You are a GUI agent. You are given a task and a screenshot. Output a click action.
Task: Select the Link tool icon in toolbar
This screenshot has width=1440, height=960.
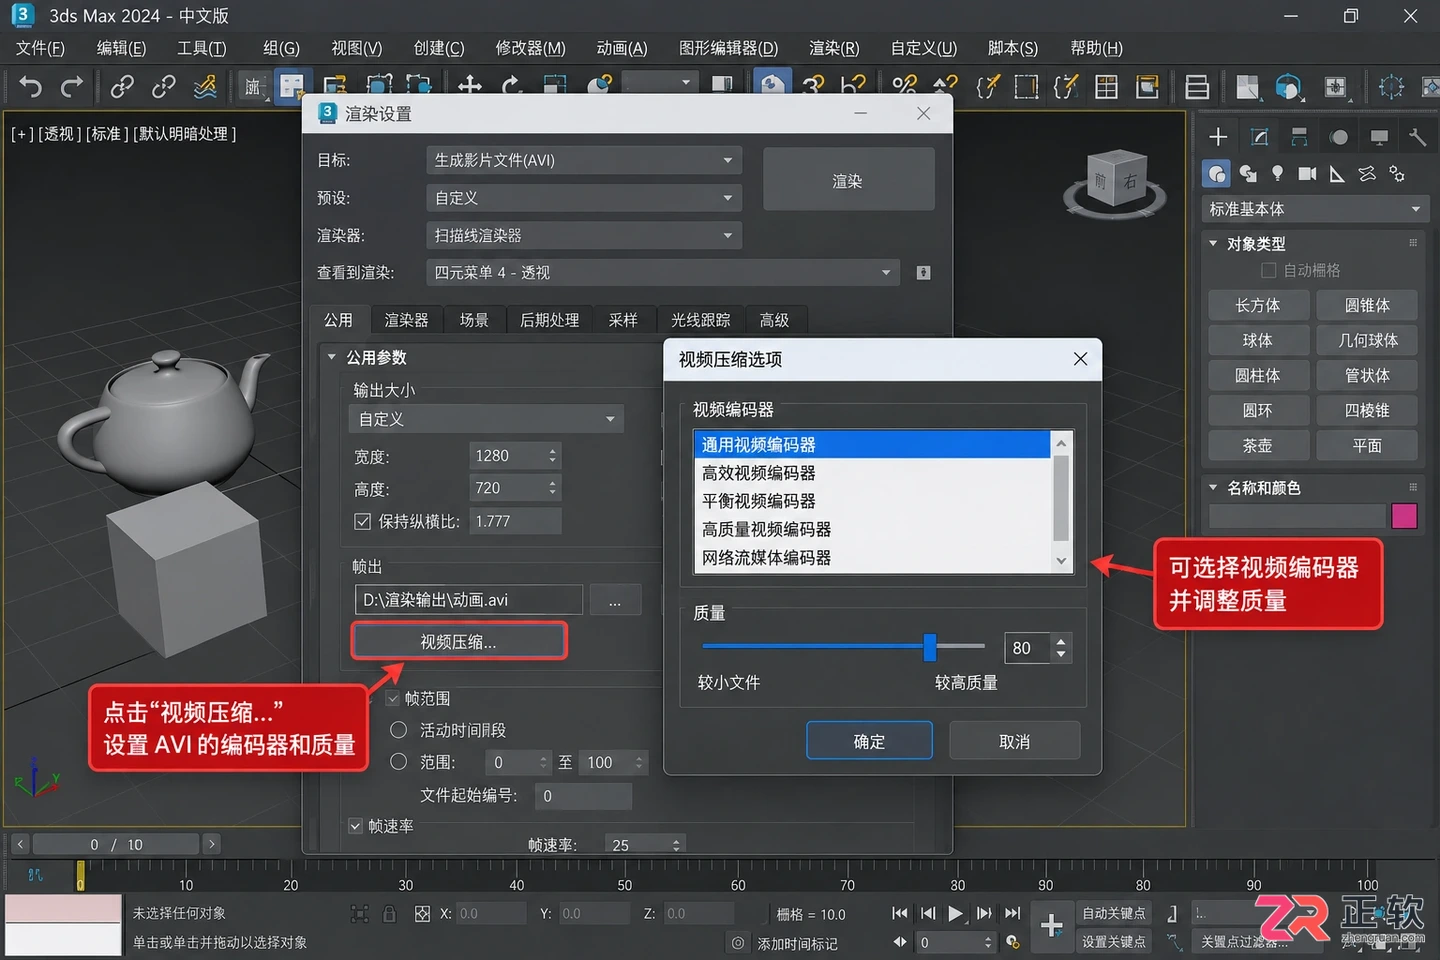click(x=122, y=87)
